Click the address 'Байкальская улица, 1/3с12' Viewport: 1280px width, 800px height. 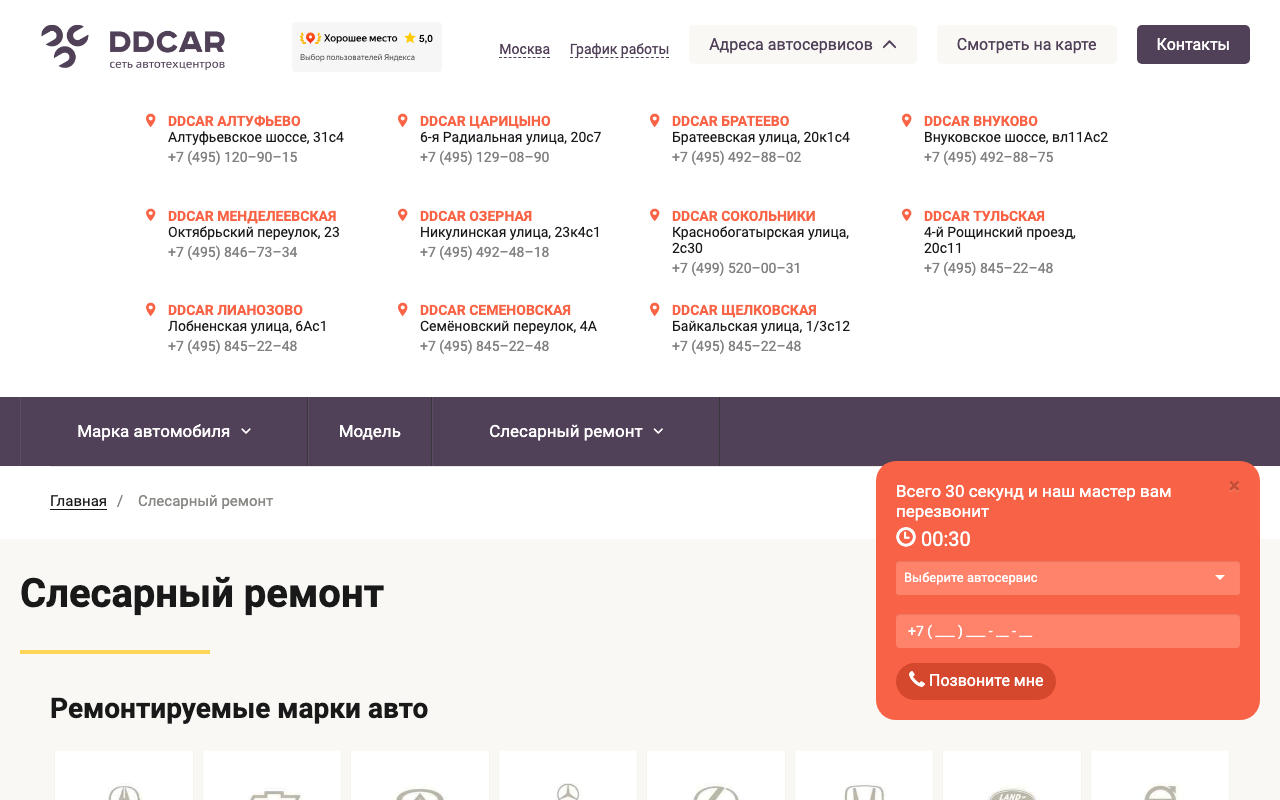pos(761,326)
